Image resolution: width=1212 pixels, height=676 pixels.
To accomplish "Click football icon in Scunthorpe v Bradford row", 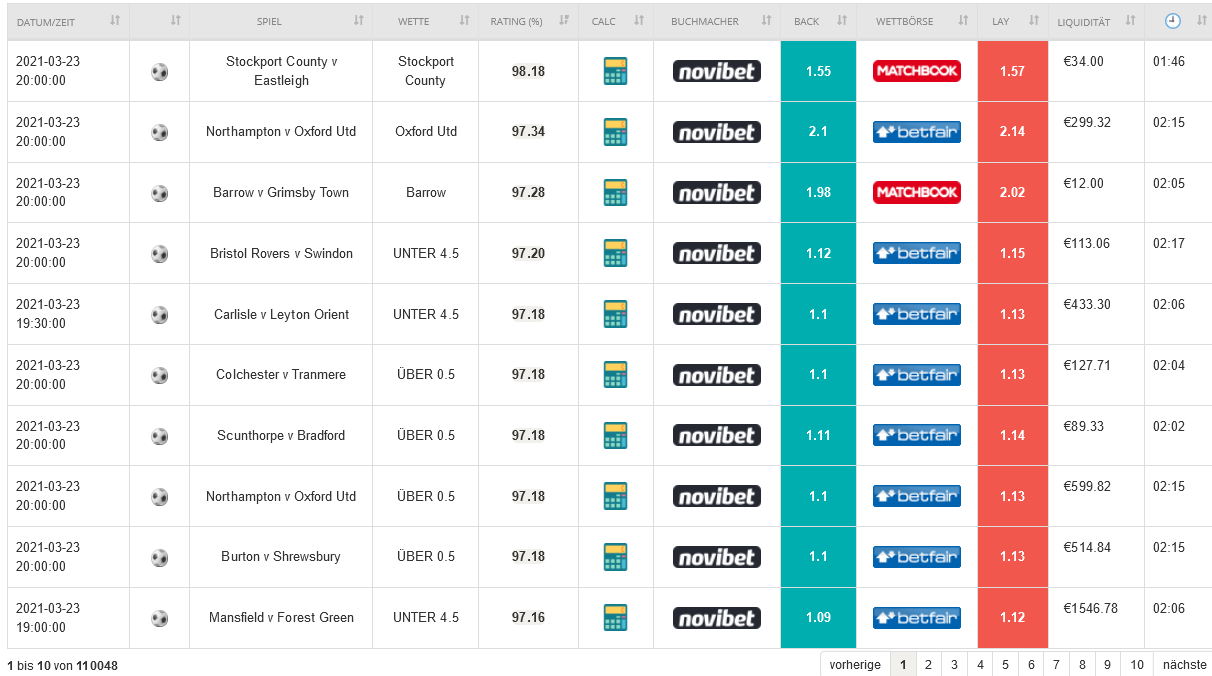I will tap(159, 436).
